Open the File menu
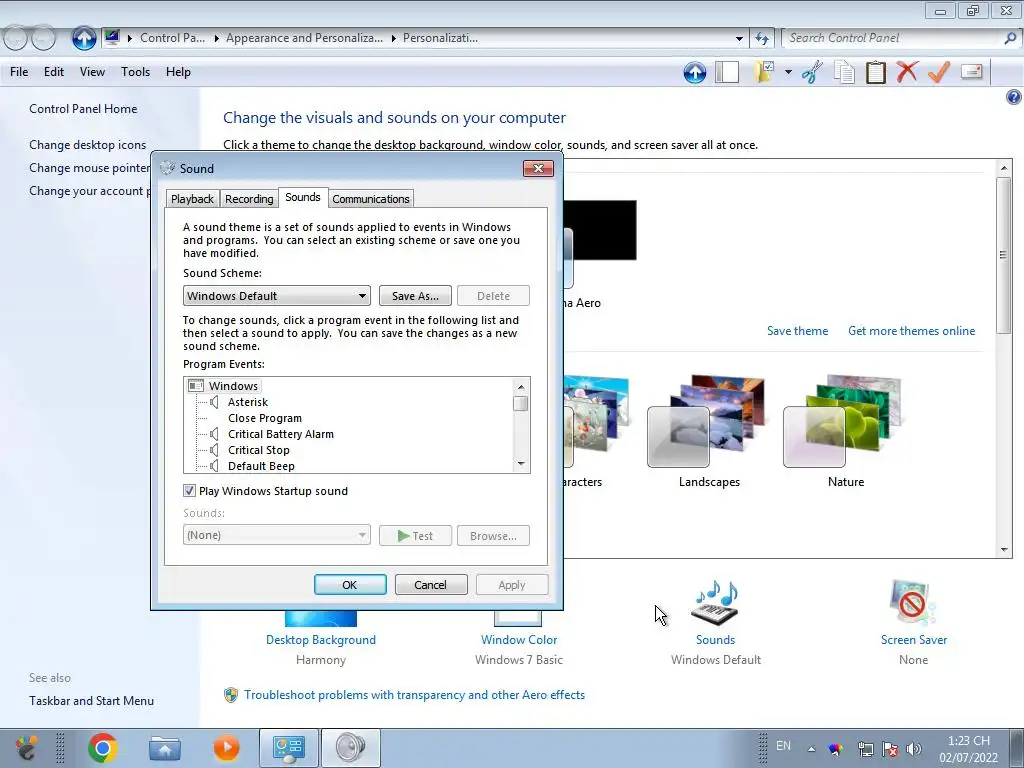 click(19, 72)
